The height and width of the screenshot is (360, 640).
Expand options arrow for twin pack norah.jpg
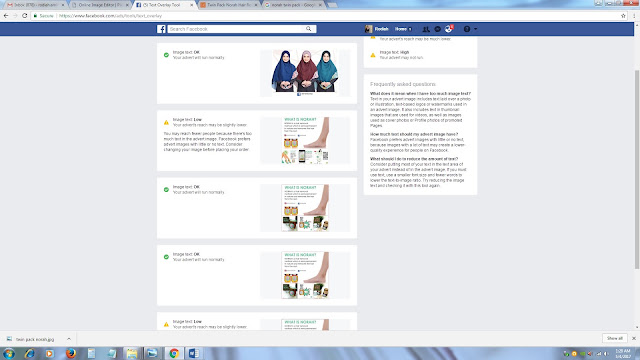(69, 339)
